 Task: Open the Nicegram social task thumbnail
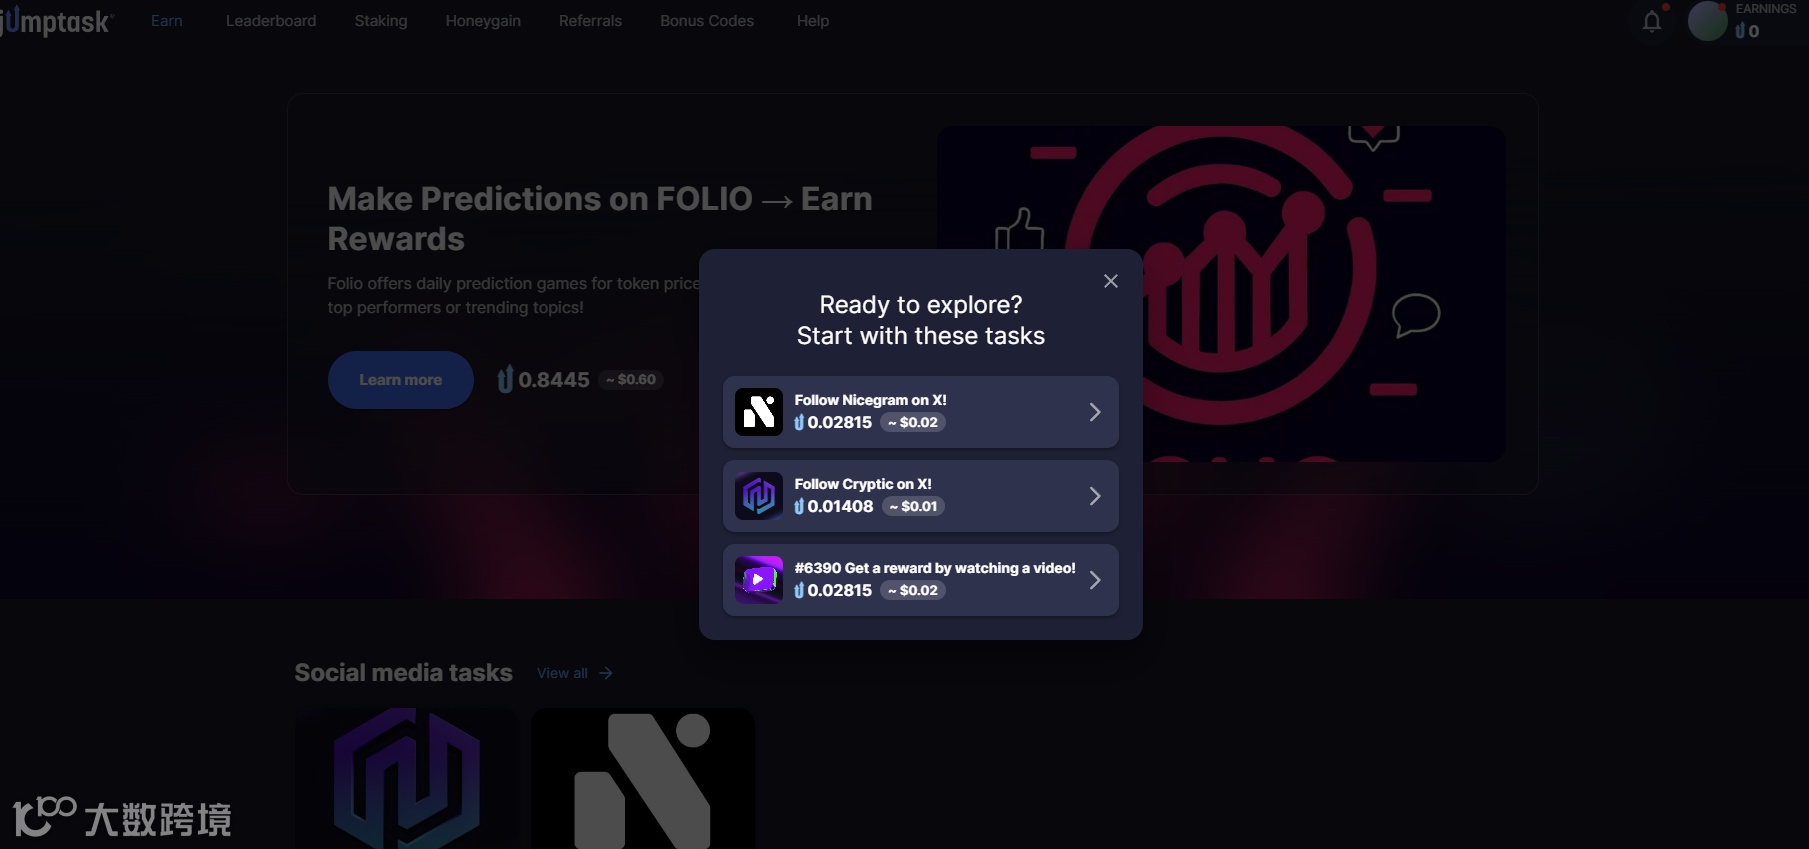point(643,778)
